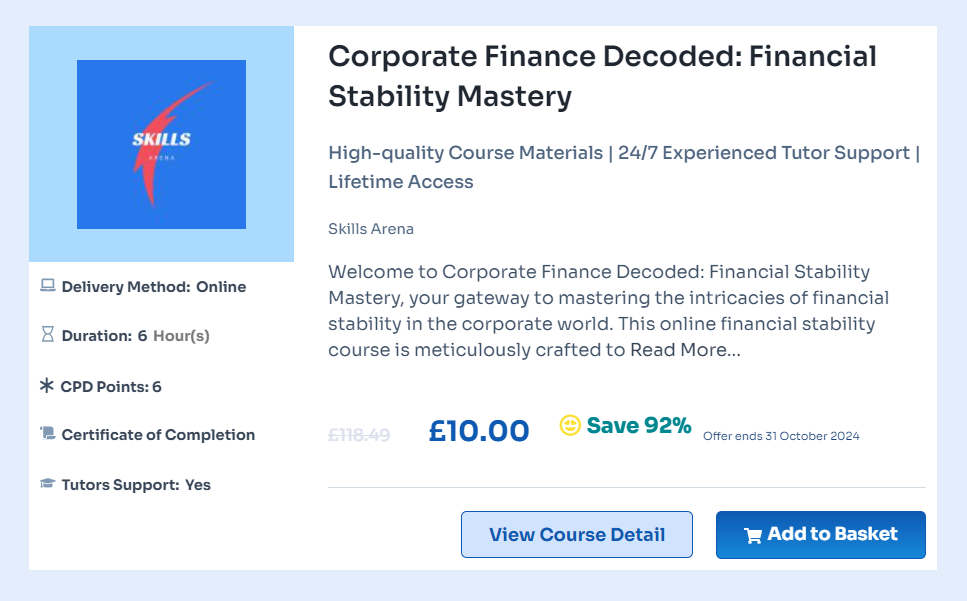Click the course subtitle about Lifetime Access
The image size is (967, 601).
pos(623,167)
